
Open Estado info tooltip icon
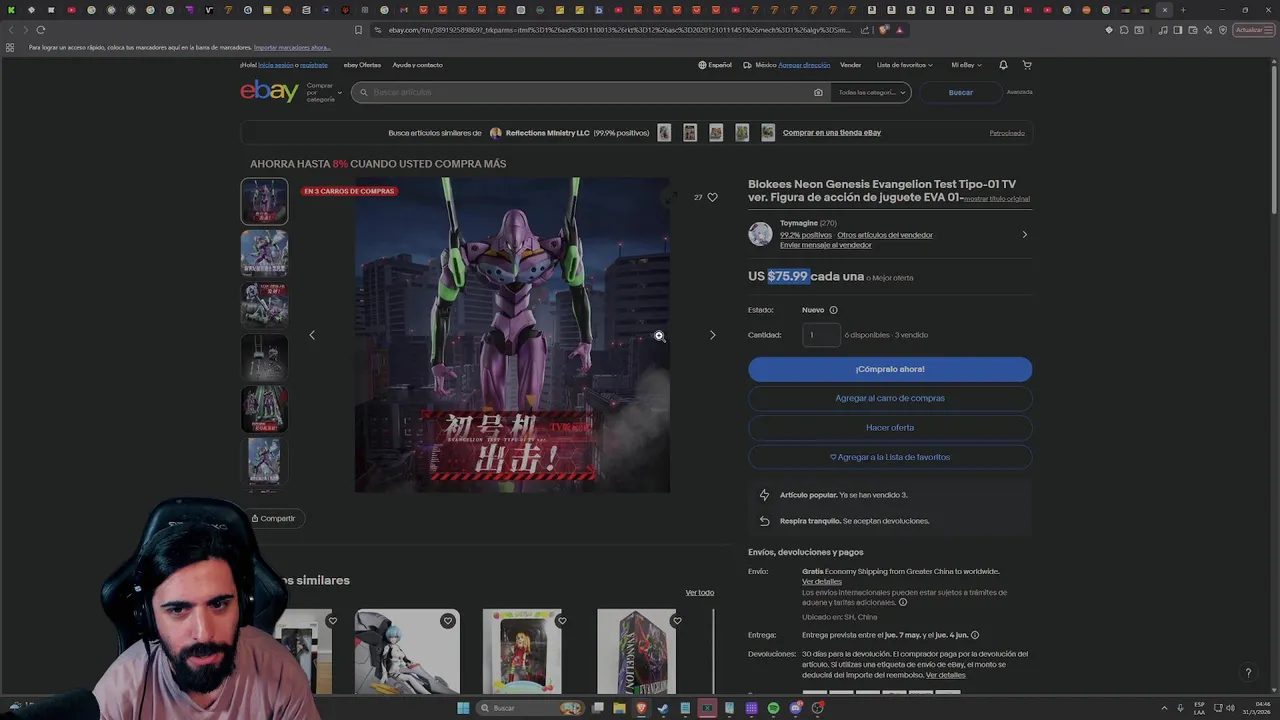[833, 310]
